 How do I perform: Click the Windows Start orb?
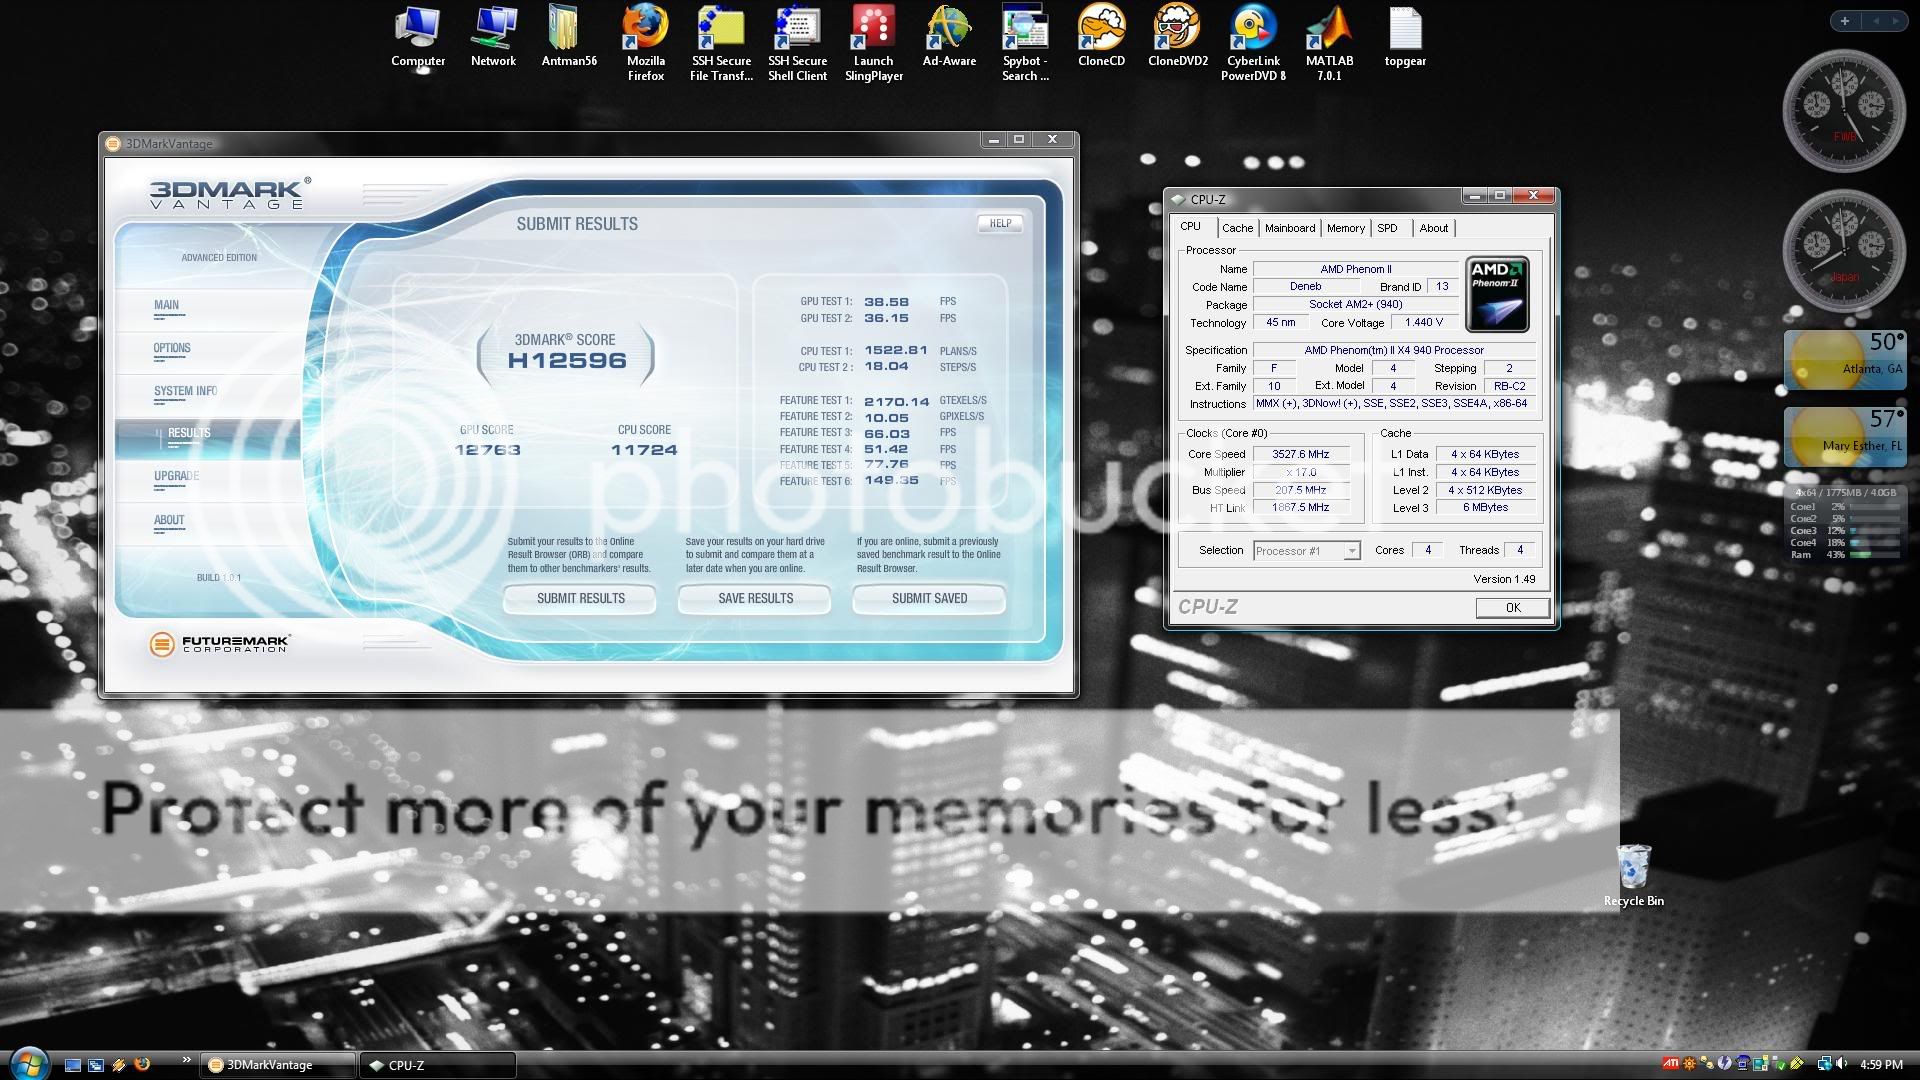coord(28,1063)
